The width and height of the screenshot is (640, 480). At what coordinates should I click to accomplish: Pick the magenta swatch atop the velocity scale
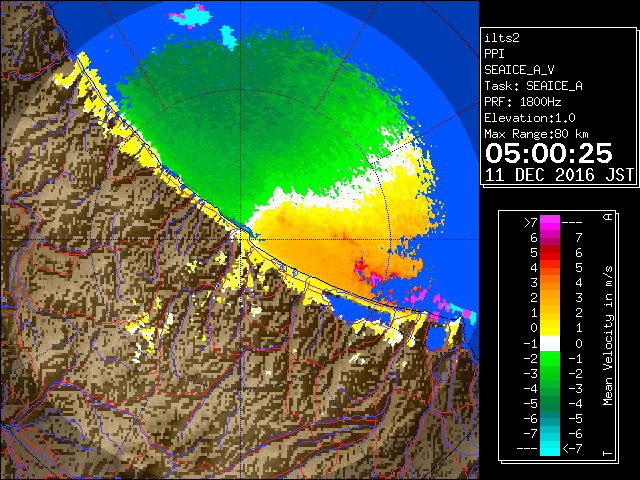point(550,222)
